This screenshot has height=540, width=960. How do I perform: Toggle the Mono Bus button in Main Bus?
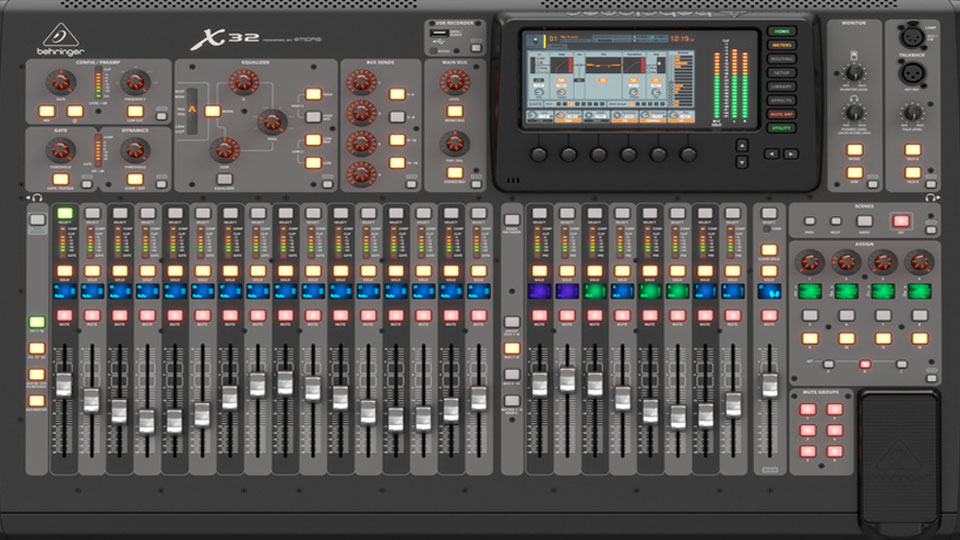click(x=454, y=111)
